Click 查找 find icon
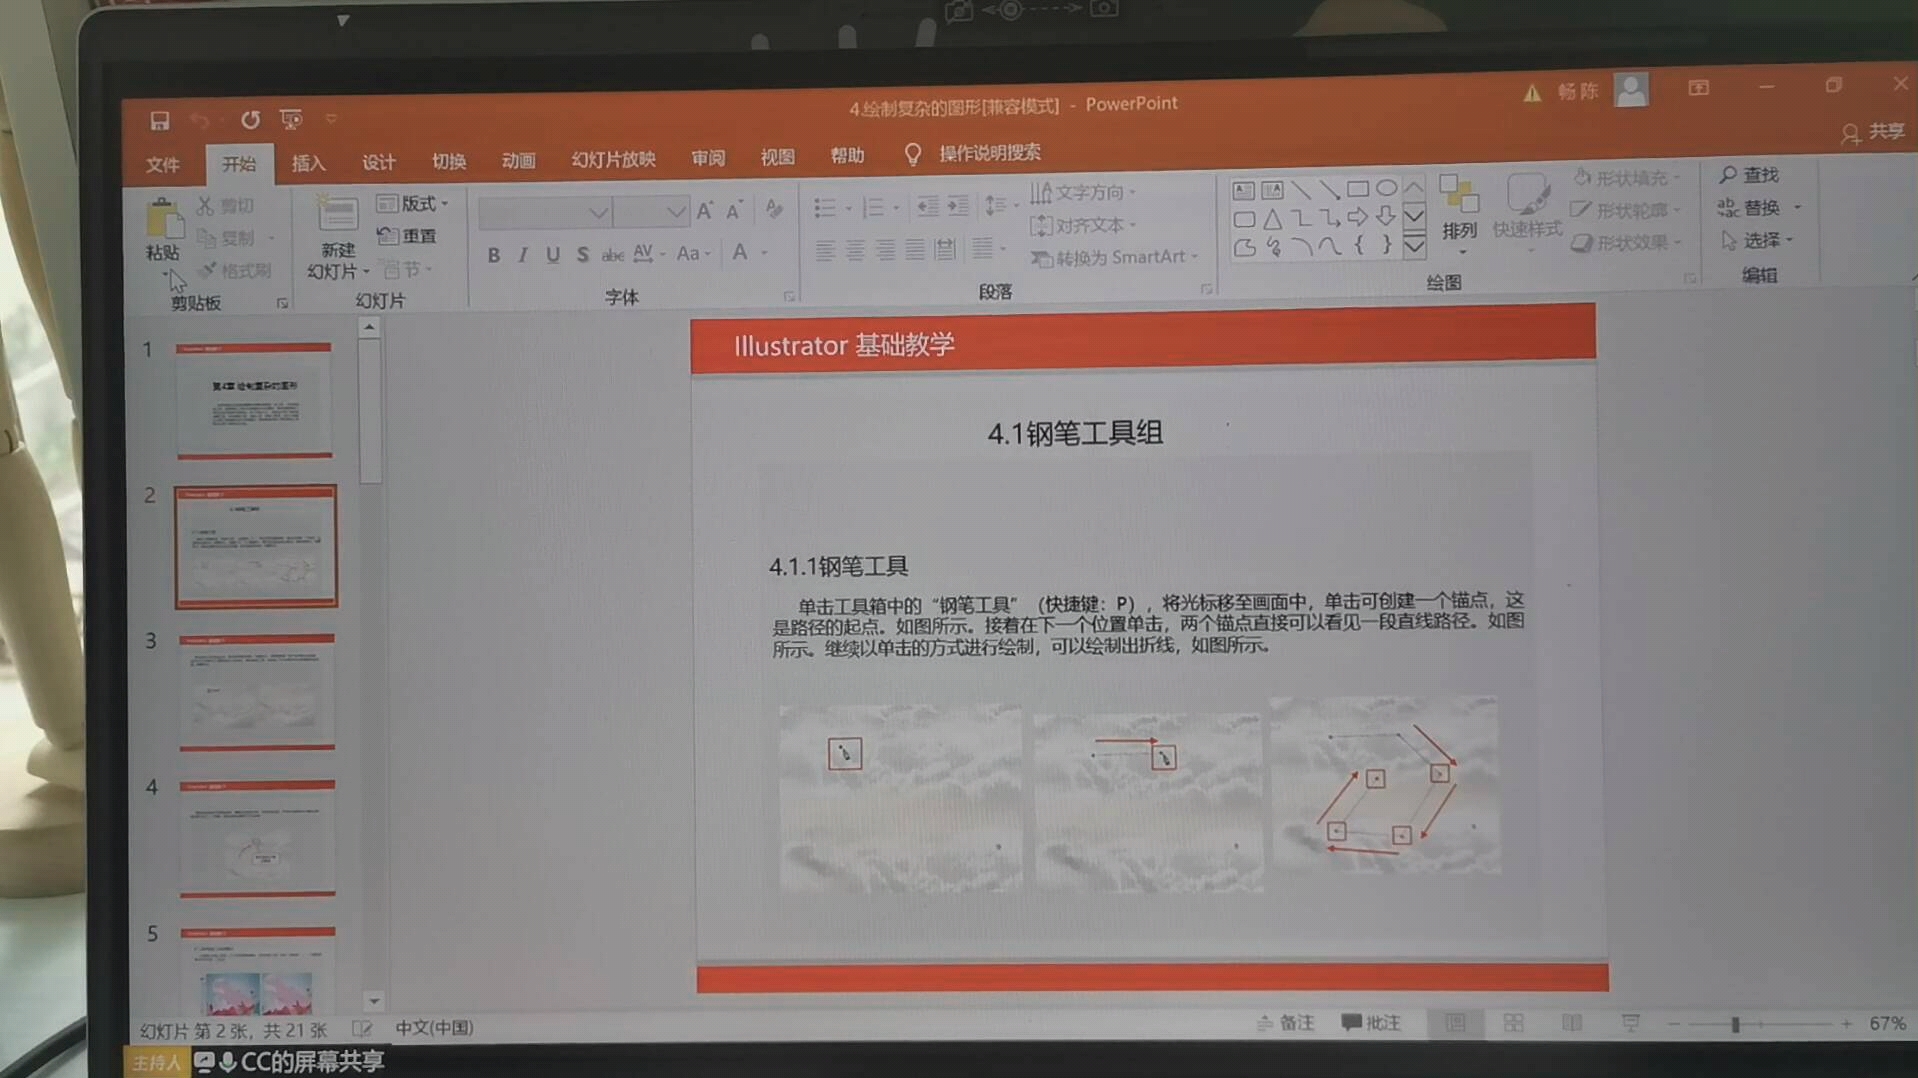Image resolution: width=1918 pixels, height=1078 pixels. point(1749,175)
